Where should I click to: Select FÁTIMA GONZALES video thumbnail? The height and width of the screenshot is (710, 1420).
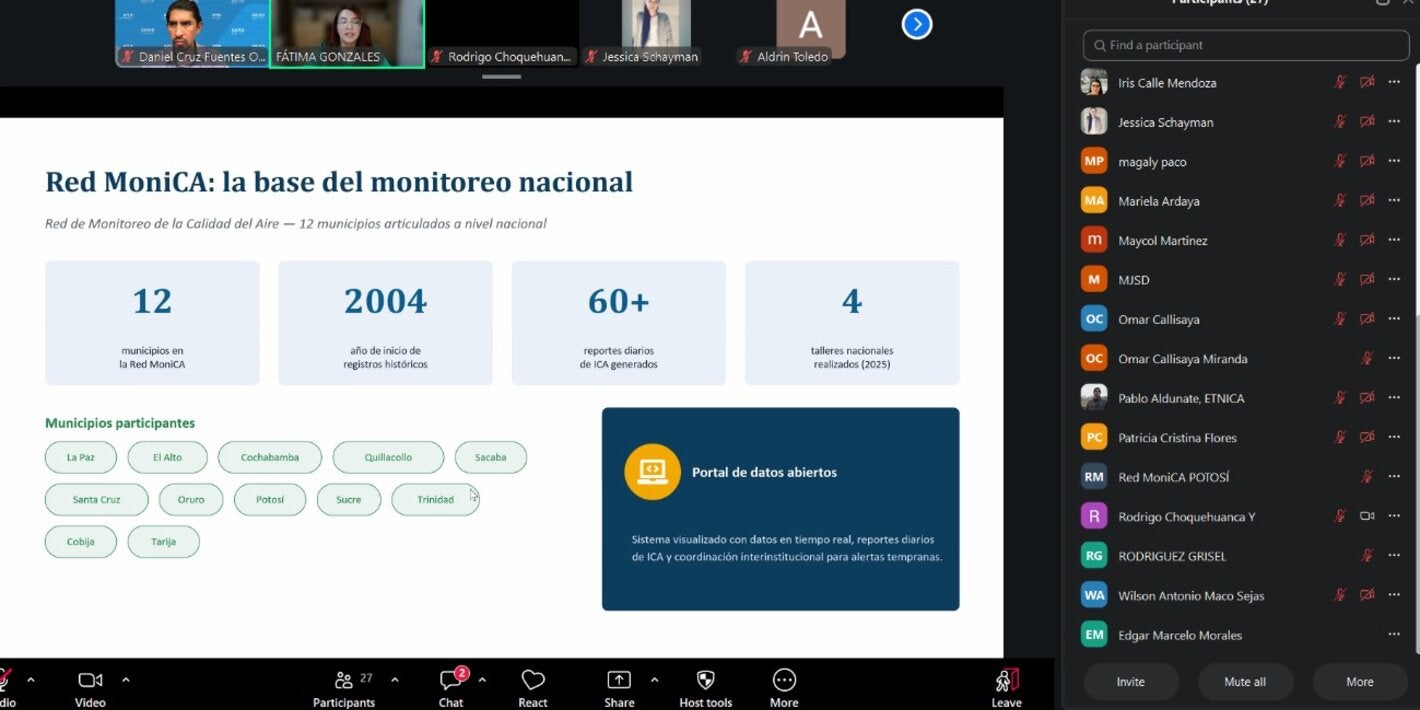click(x=347, y=33)
